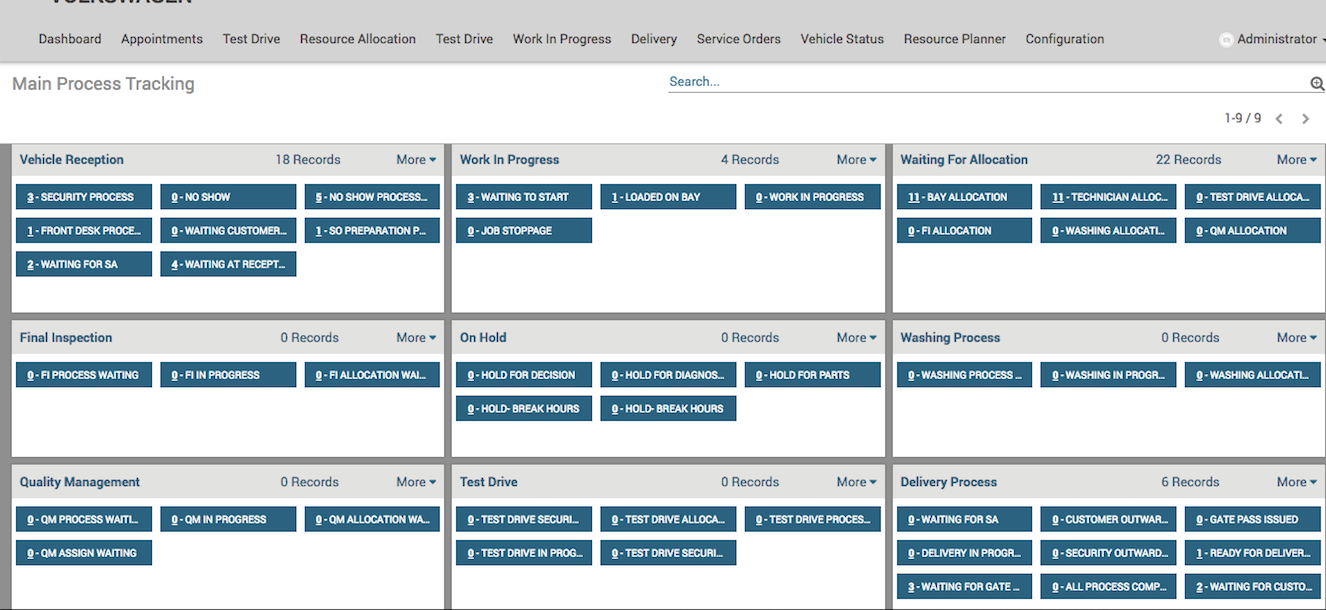Go to previous page arrow

tap(1279, 119)
